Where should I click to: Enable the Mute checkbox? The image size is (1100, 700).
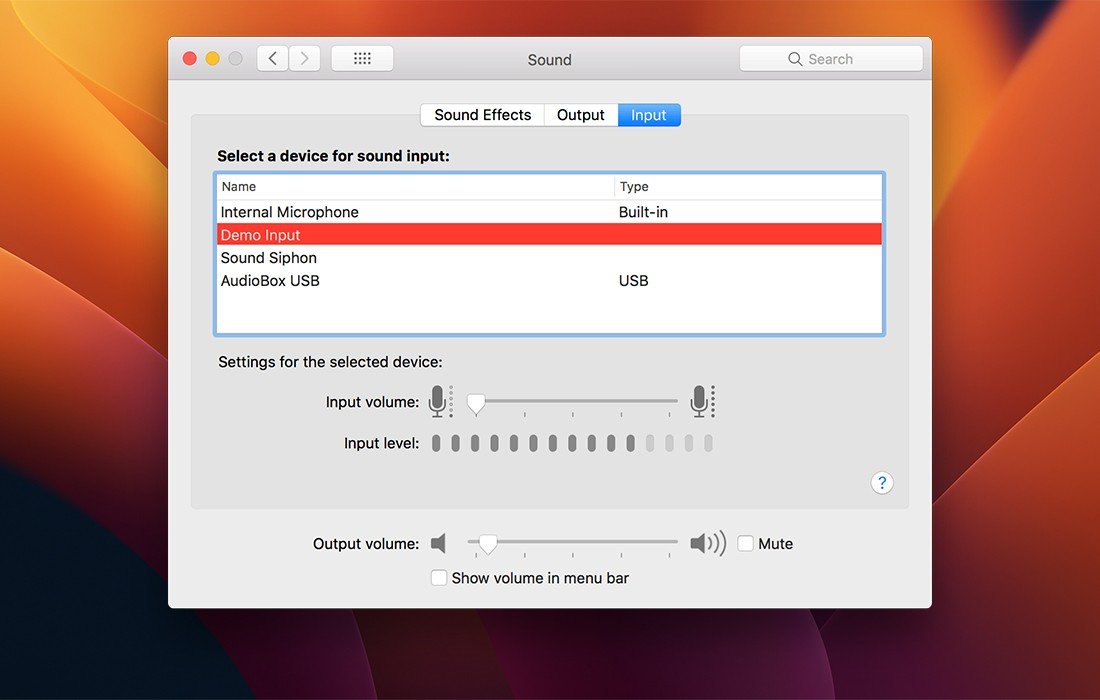[746, 544]
